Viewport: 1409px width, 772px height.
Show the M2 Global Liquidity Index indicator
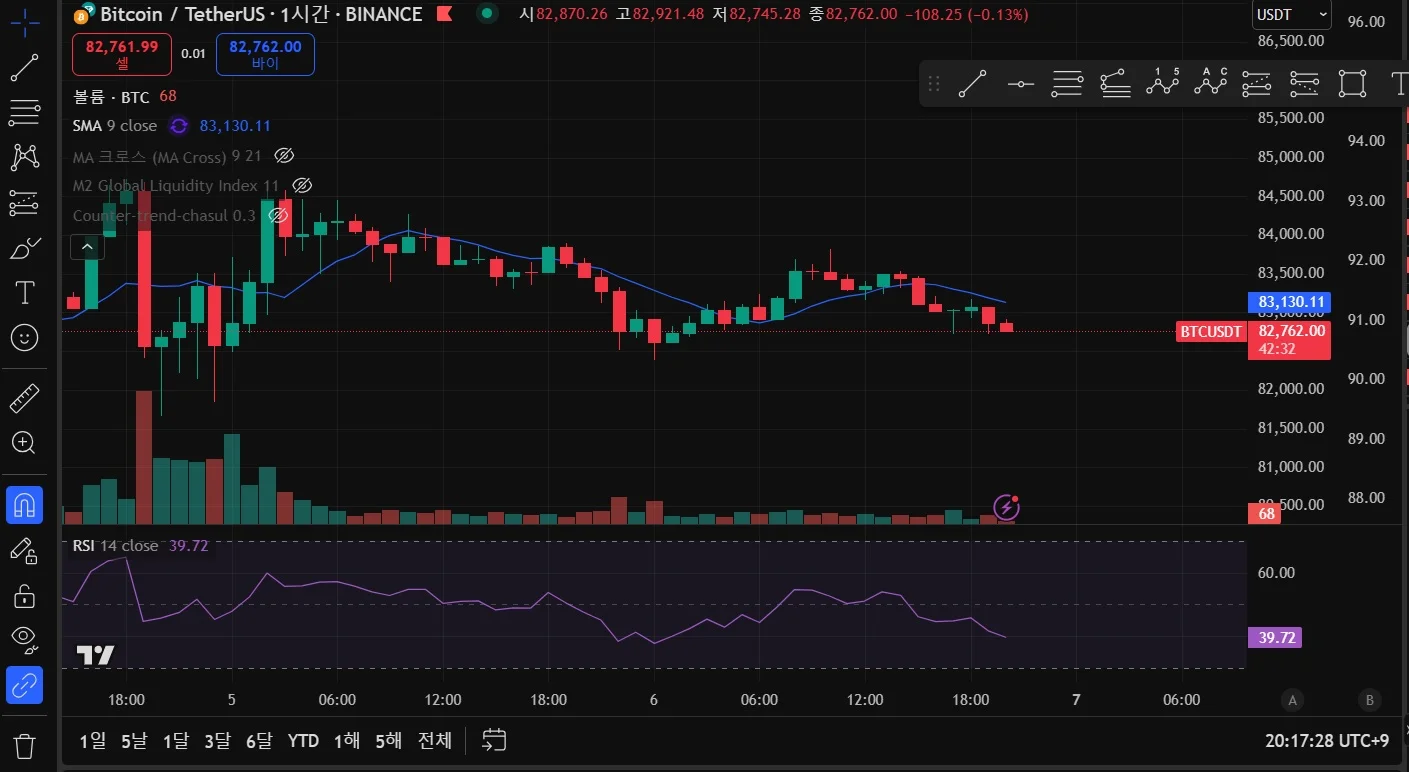click(302, 186)
